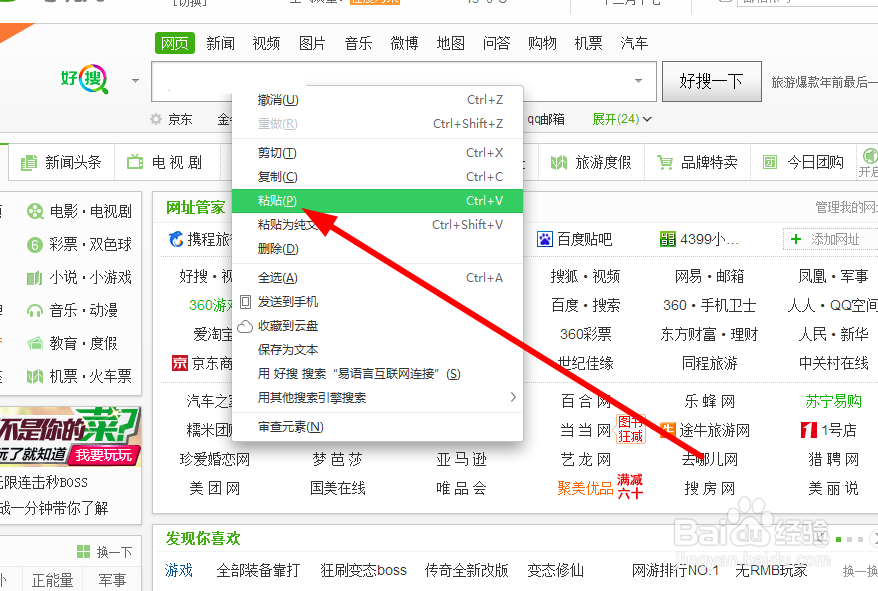Choose 粘贴(P) in the context menu
This screenshot has height=591, width=878.
[x=377, y=201]
